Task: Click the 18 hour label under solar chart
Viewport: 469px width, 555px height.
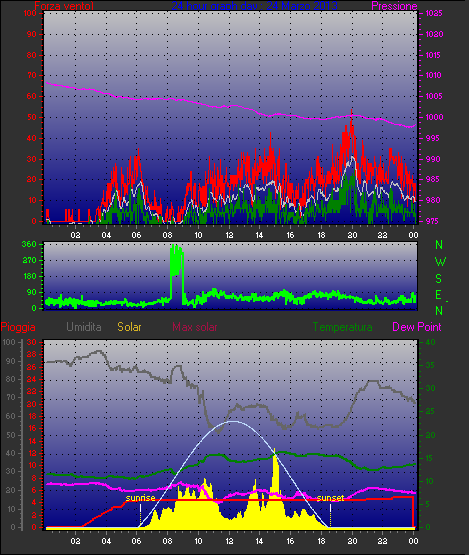Action: click(x=321, y=541)
